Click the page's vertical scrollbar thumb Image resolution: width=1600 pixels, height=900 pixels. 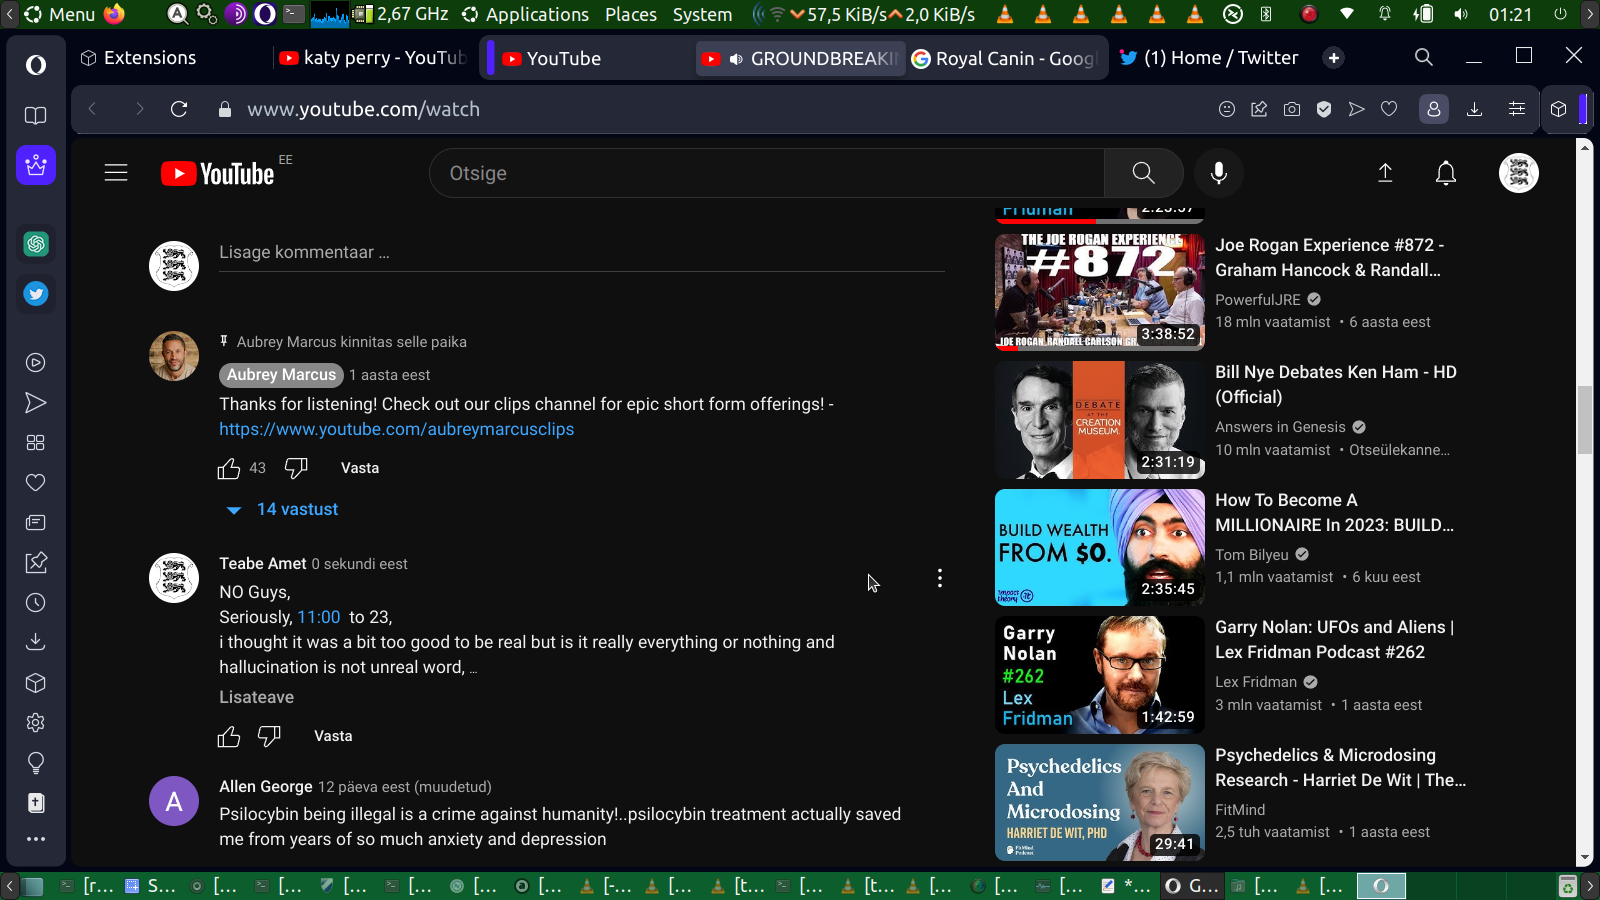(x=1584, y=420)
